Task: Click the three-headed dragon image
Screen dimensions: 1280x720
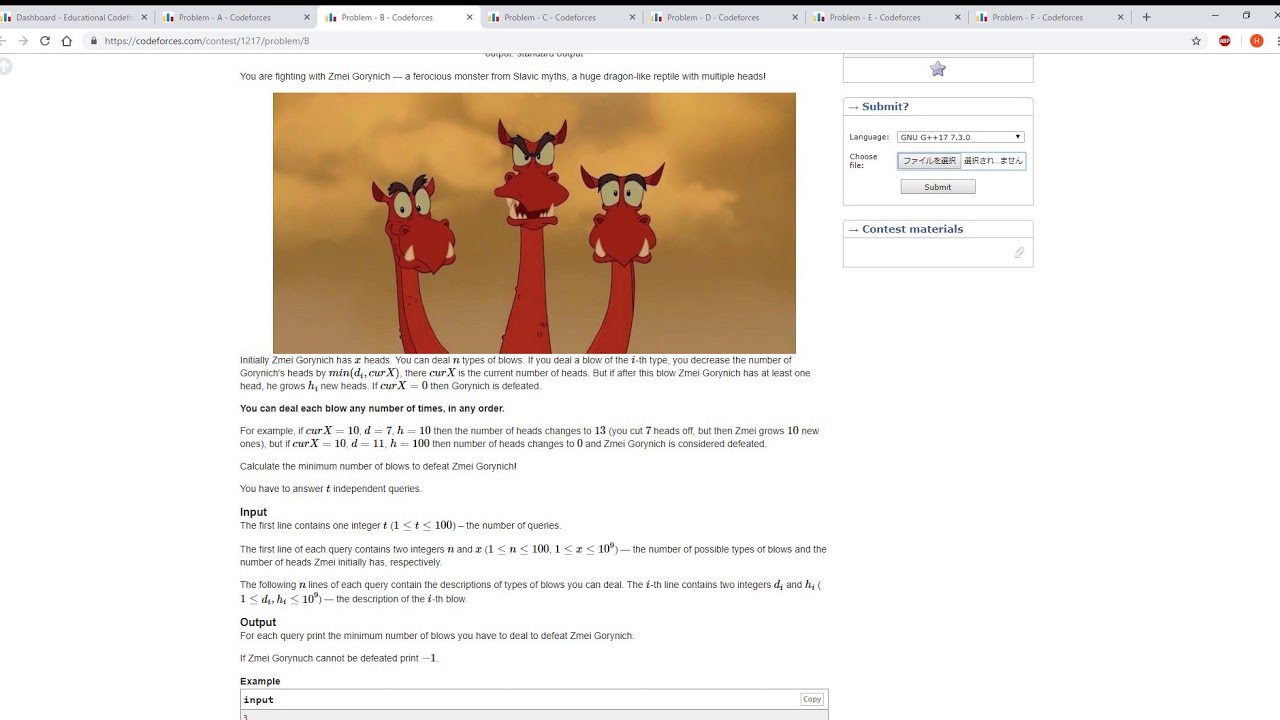Action: pos(534,223)
